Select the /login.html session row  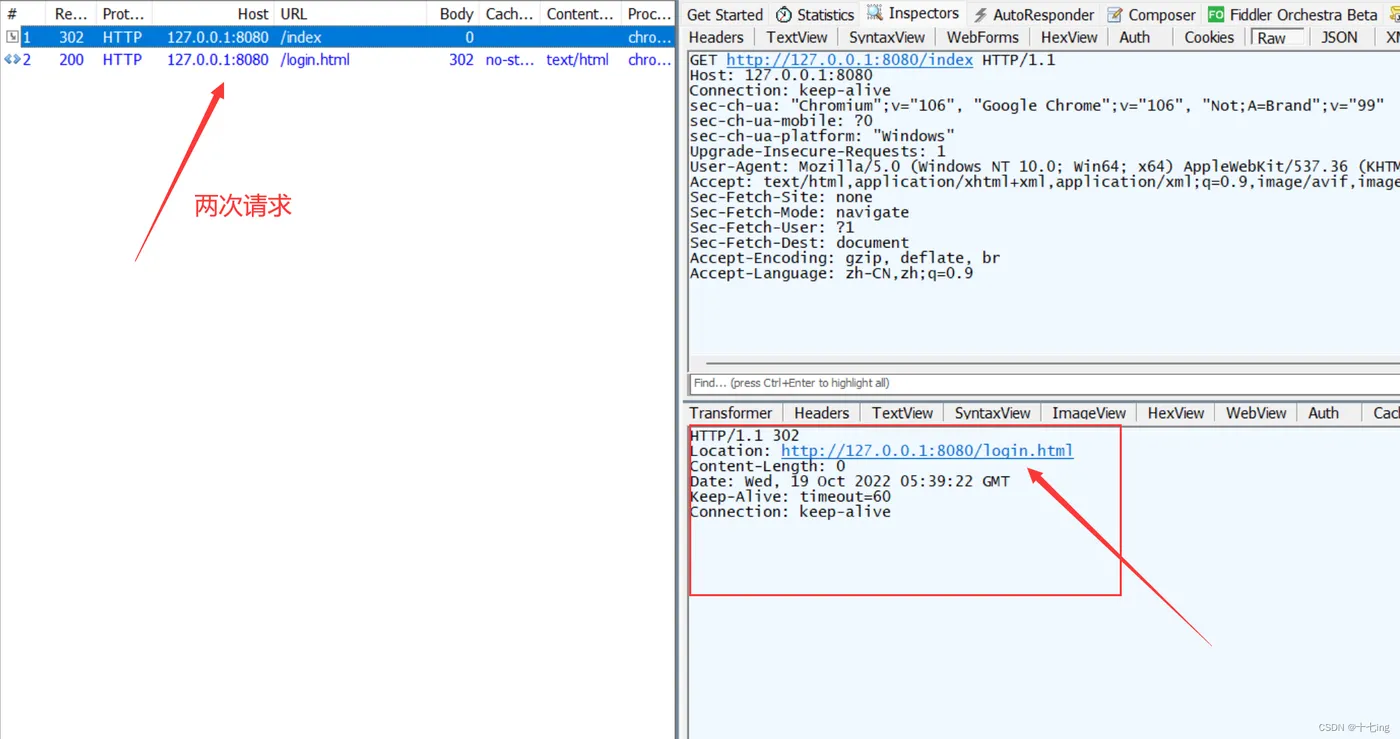[x=338, y=59]
